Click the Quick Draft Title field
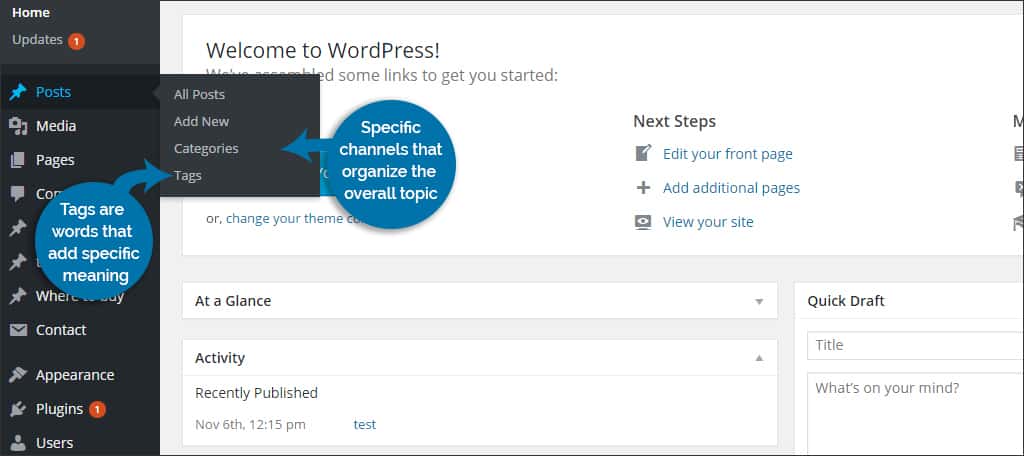1024x456 pixels. (916, 345)
